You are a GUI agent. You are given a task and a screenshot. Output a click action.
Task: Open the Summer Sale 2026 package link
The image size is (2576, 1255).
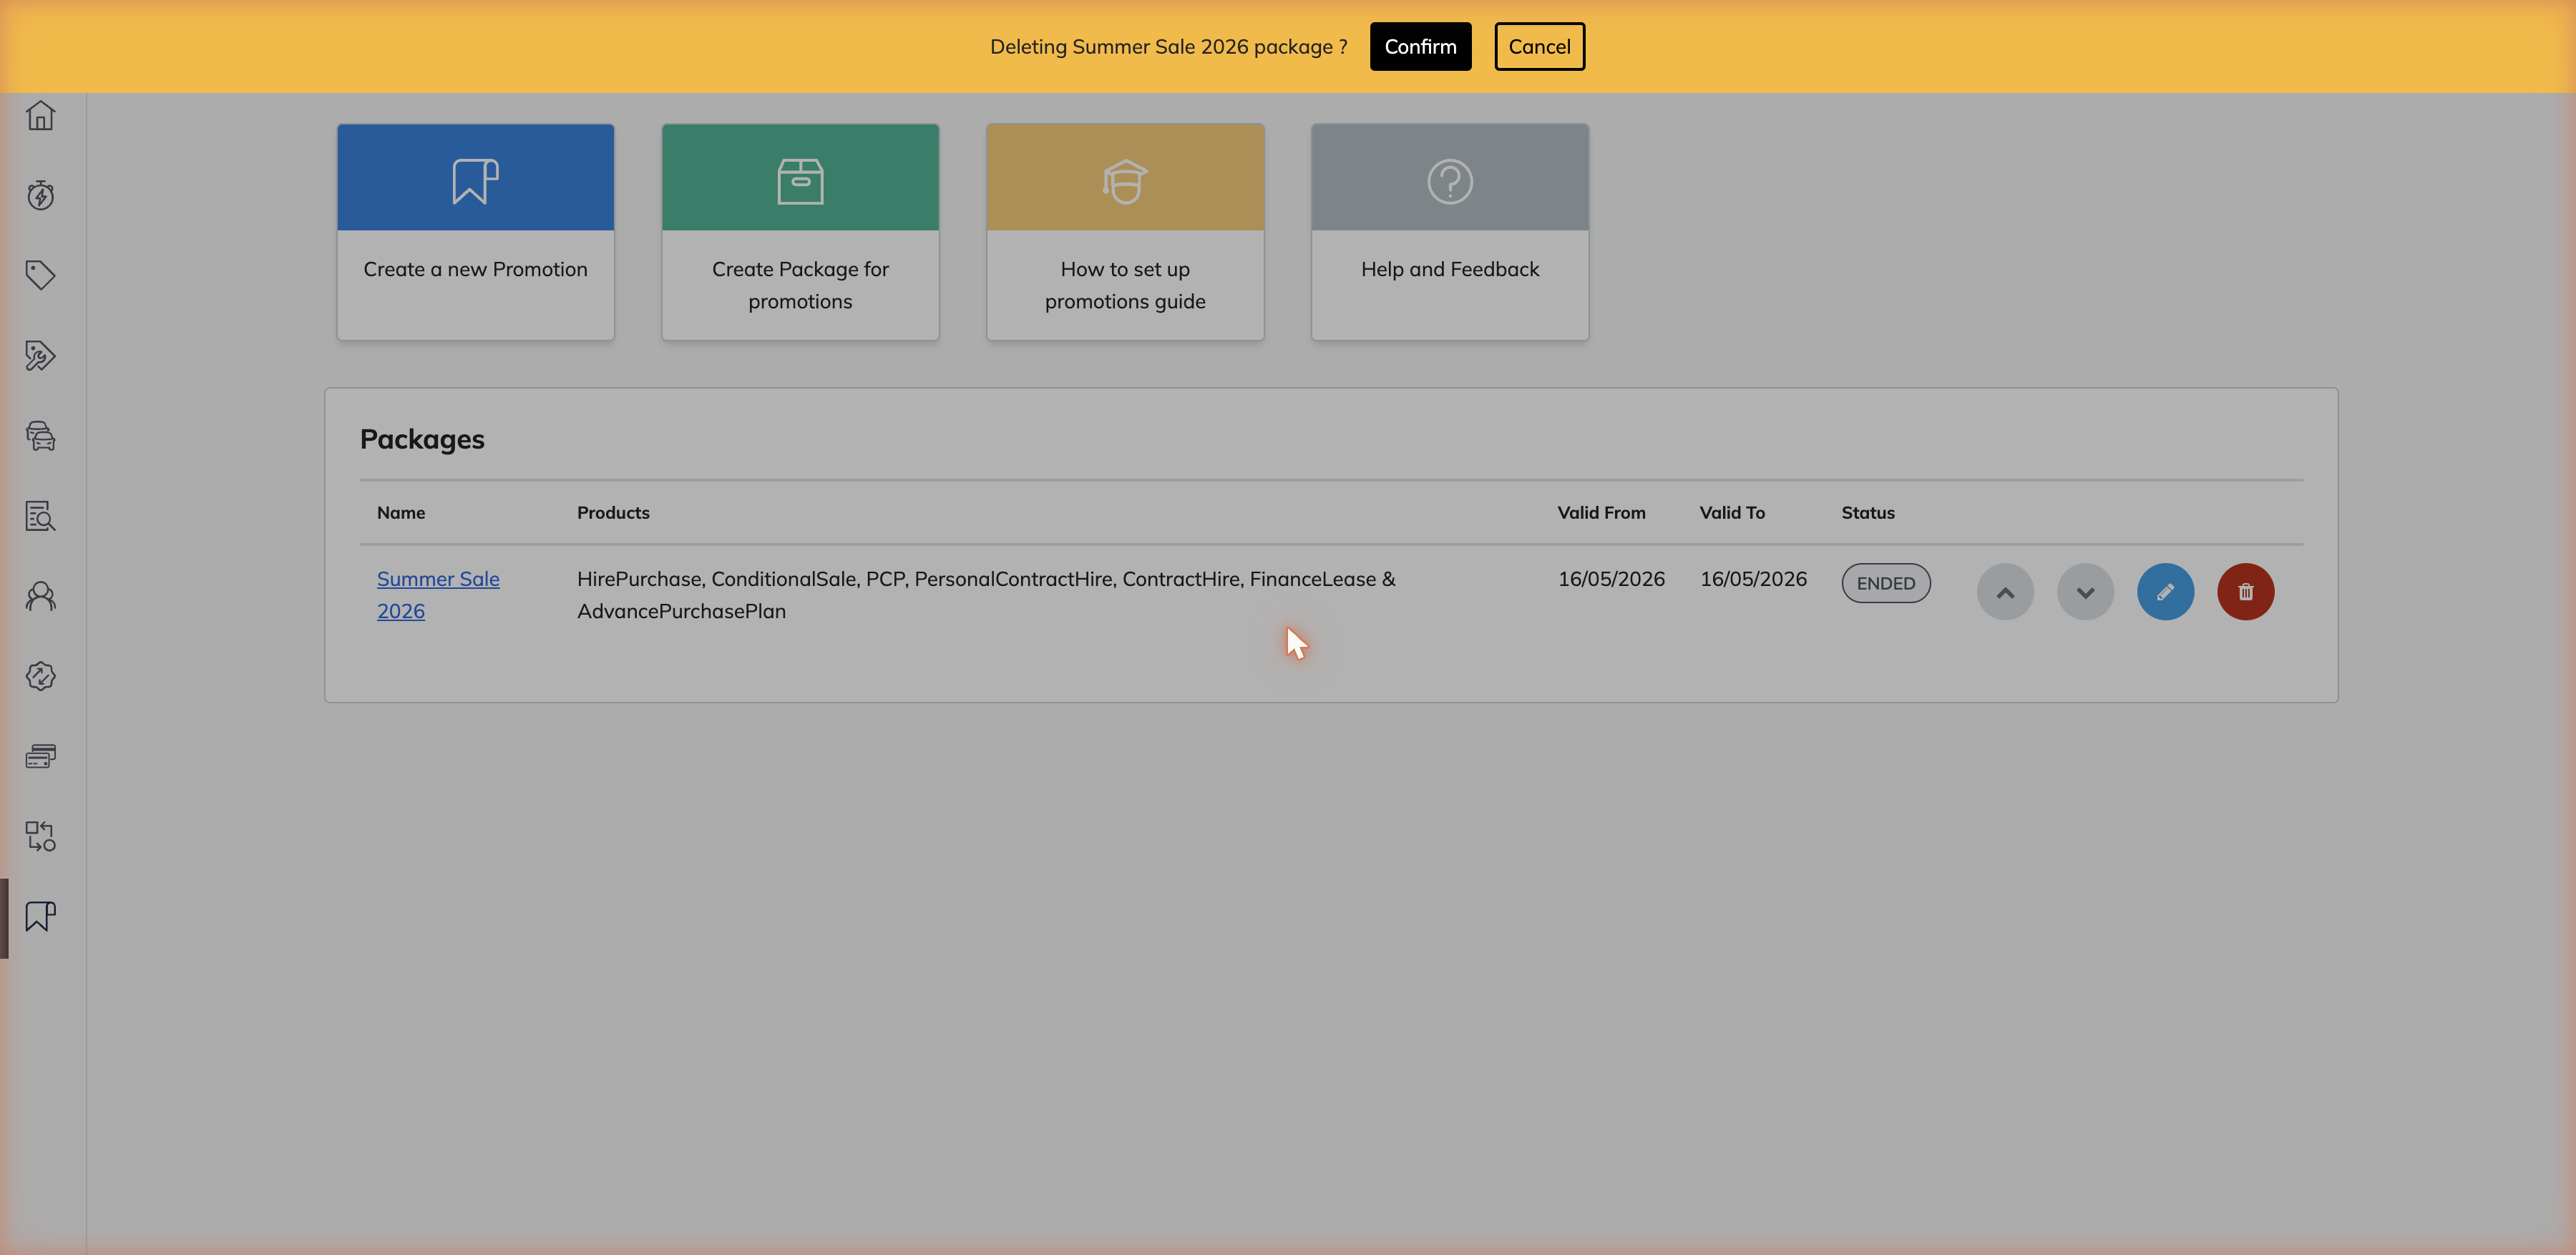(x=438, y=595)
